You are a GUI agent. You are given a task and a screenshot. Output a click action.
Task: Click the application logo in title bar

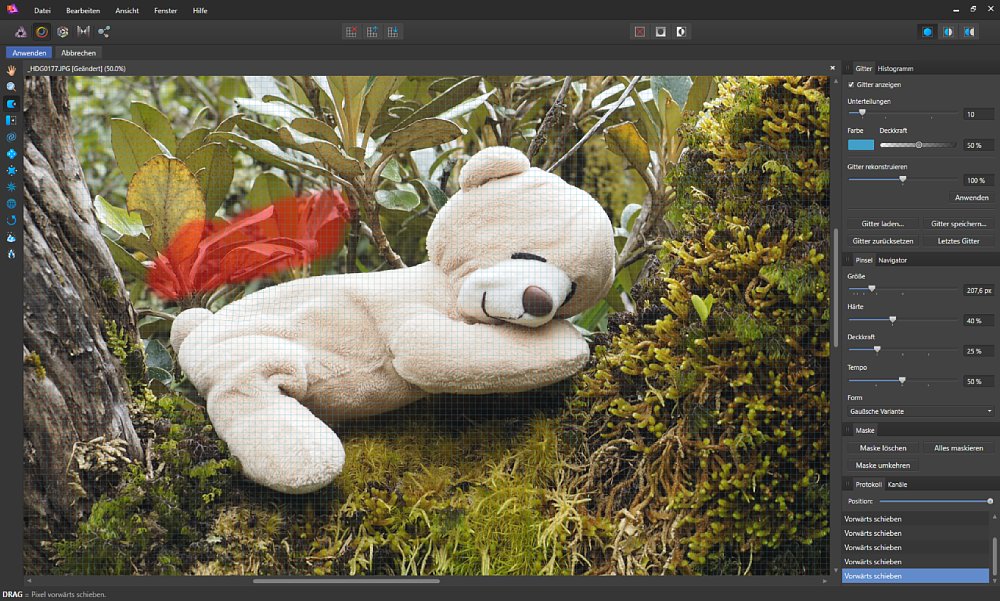[x=12, y=9]
